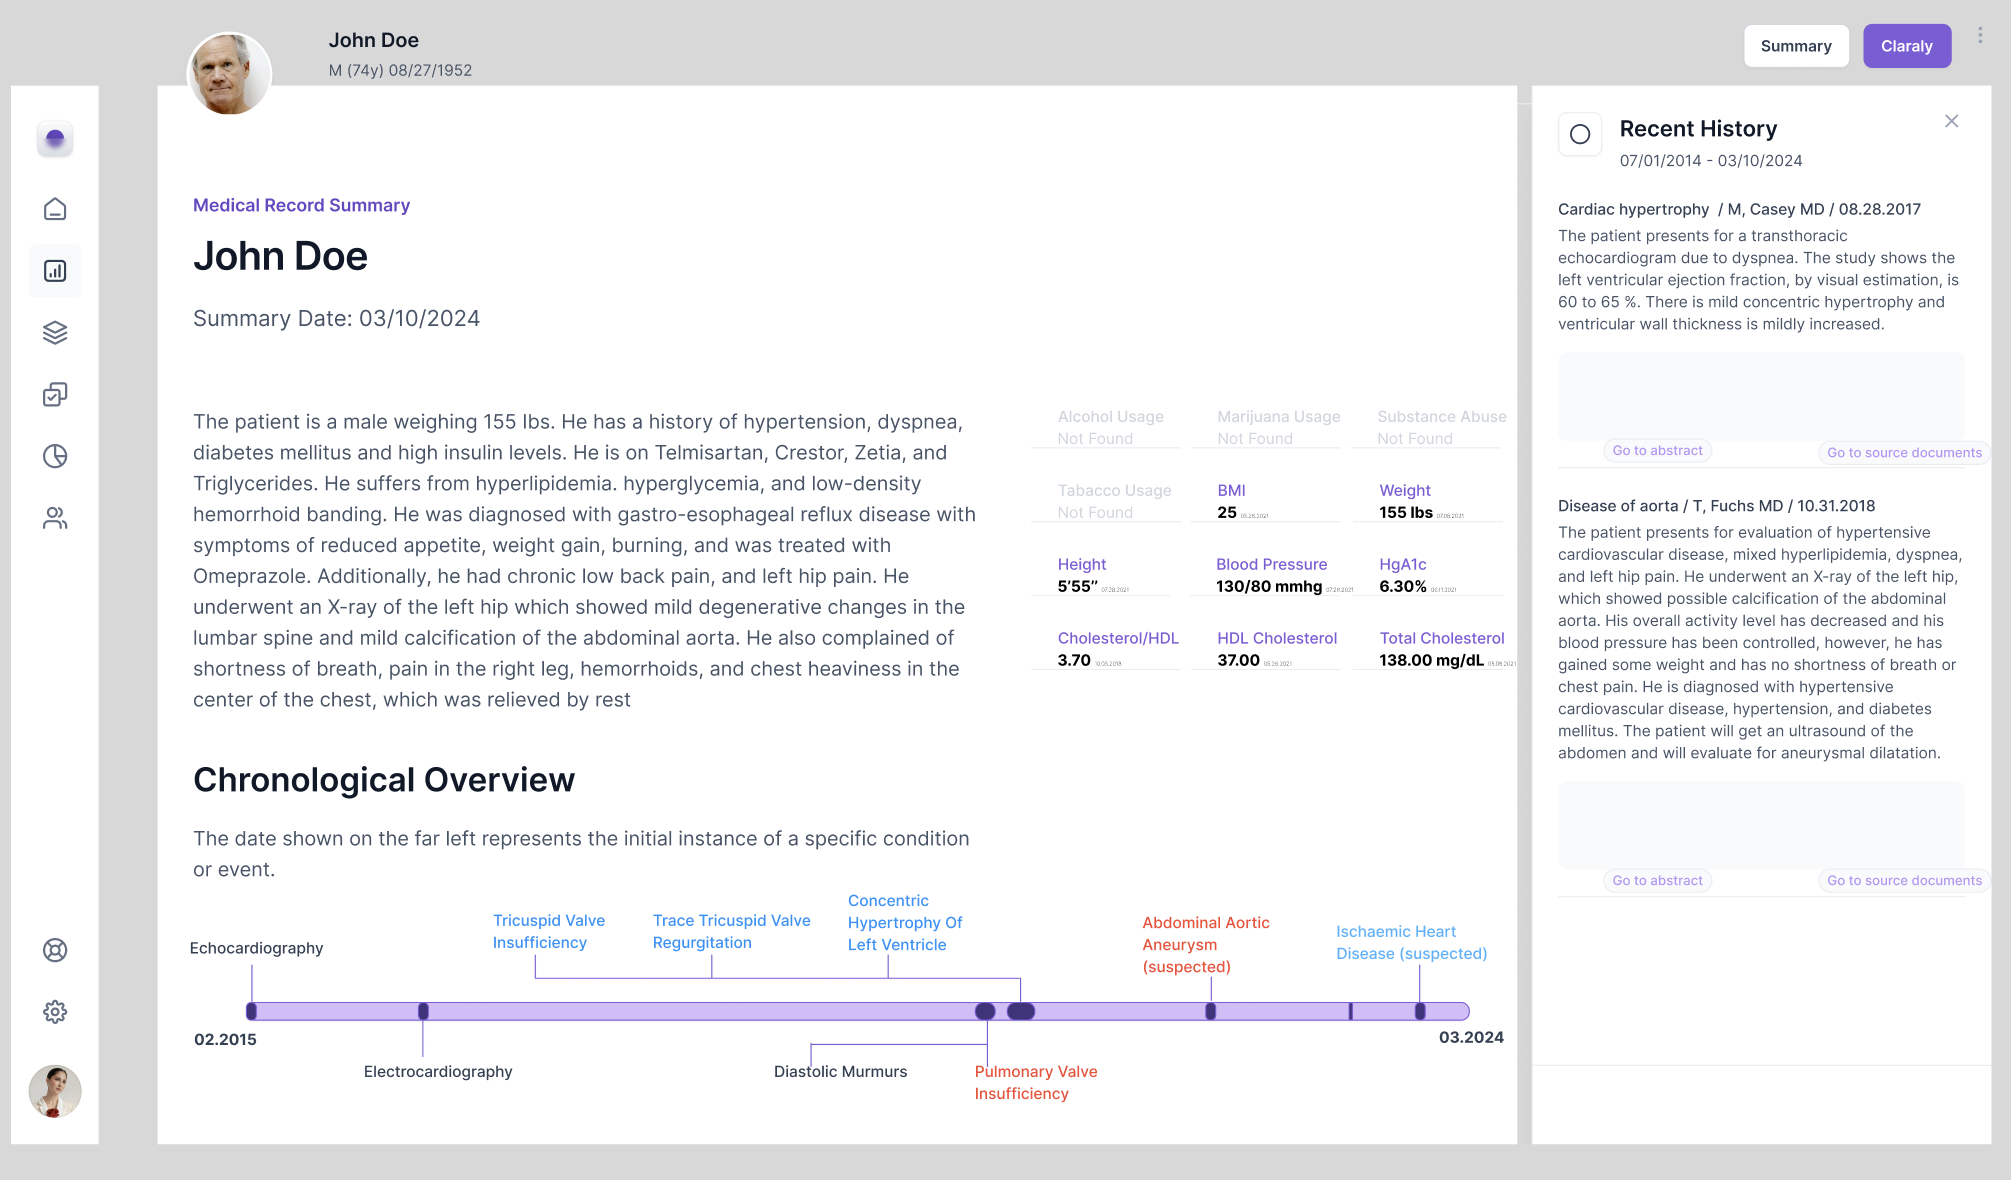Open the settings gear icon
This screenshot has height=1180, width=2011.
(55, 1012)
